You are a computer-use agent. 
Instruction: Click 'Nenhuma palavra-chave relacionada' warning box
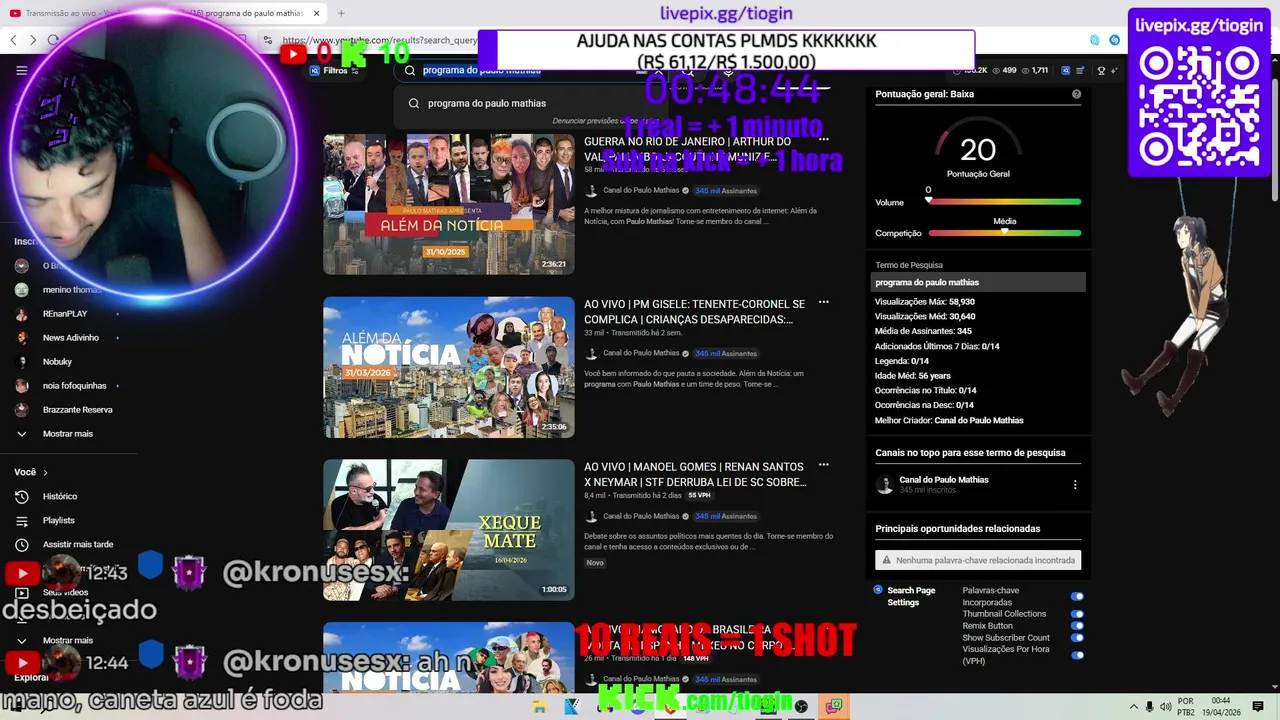978,560
